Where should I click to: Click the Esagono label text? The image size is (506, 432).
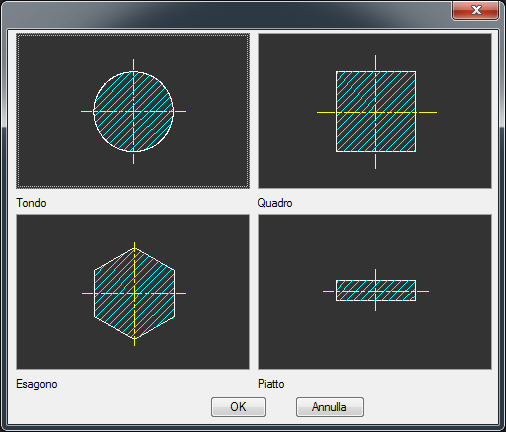click(x=37, y=384)
